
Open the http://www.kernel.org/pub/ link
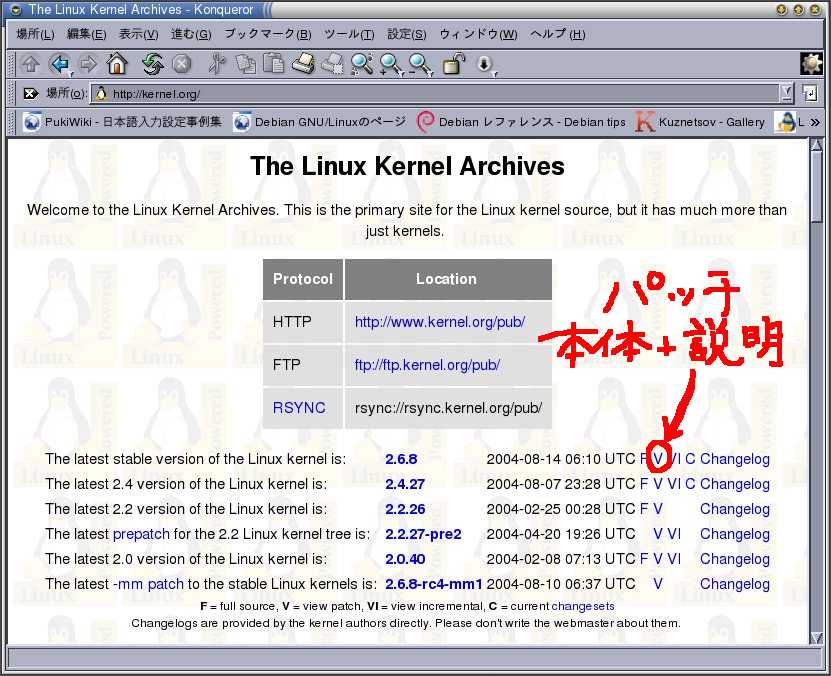[x=439, y=322]
